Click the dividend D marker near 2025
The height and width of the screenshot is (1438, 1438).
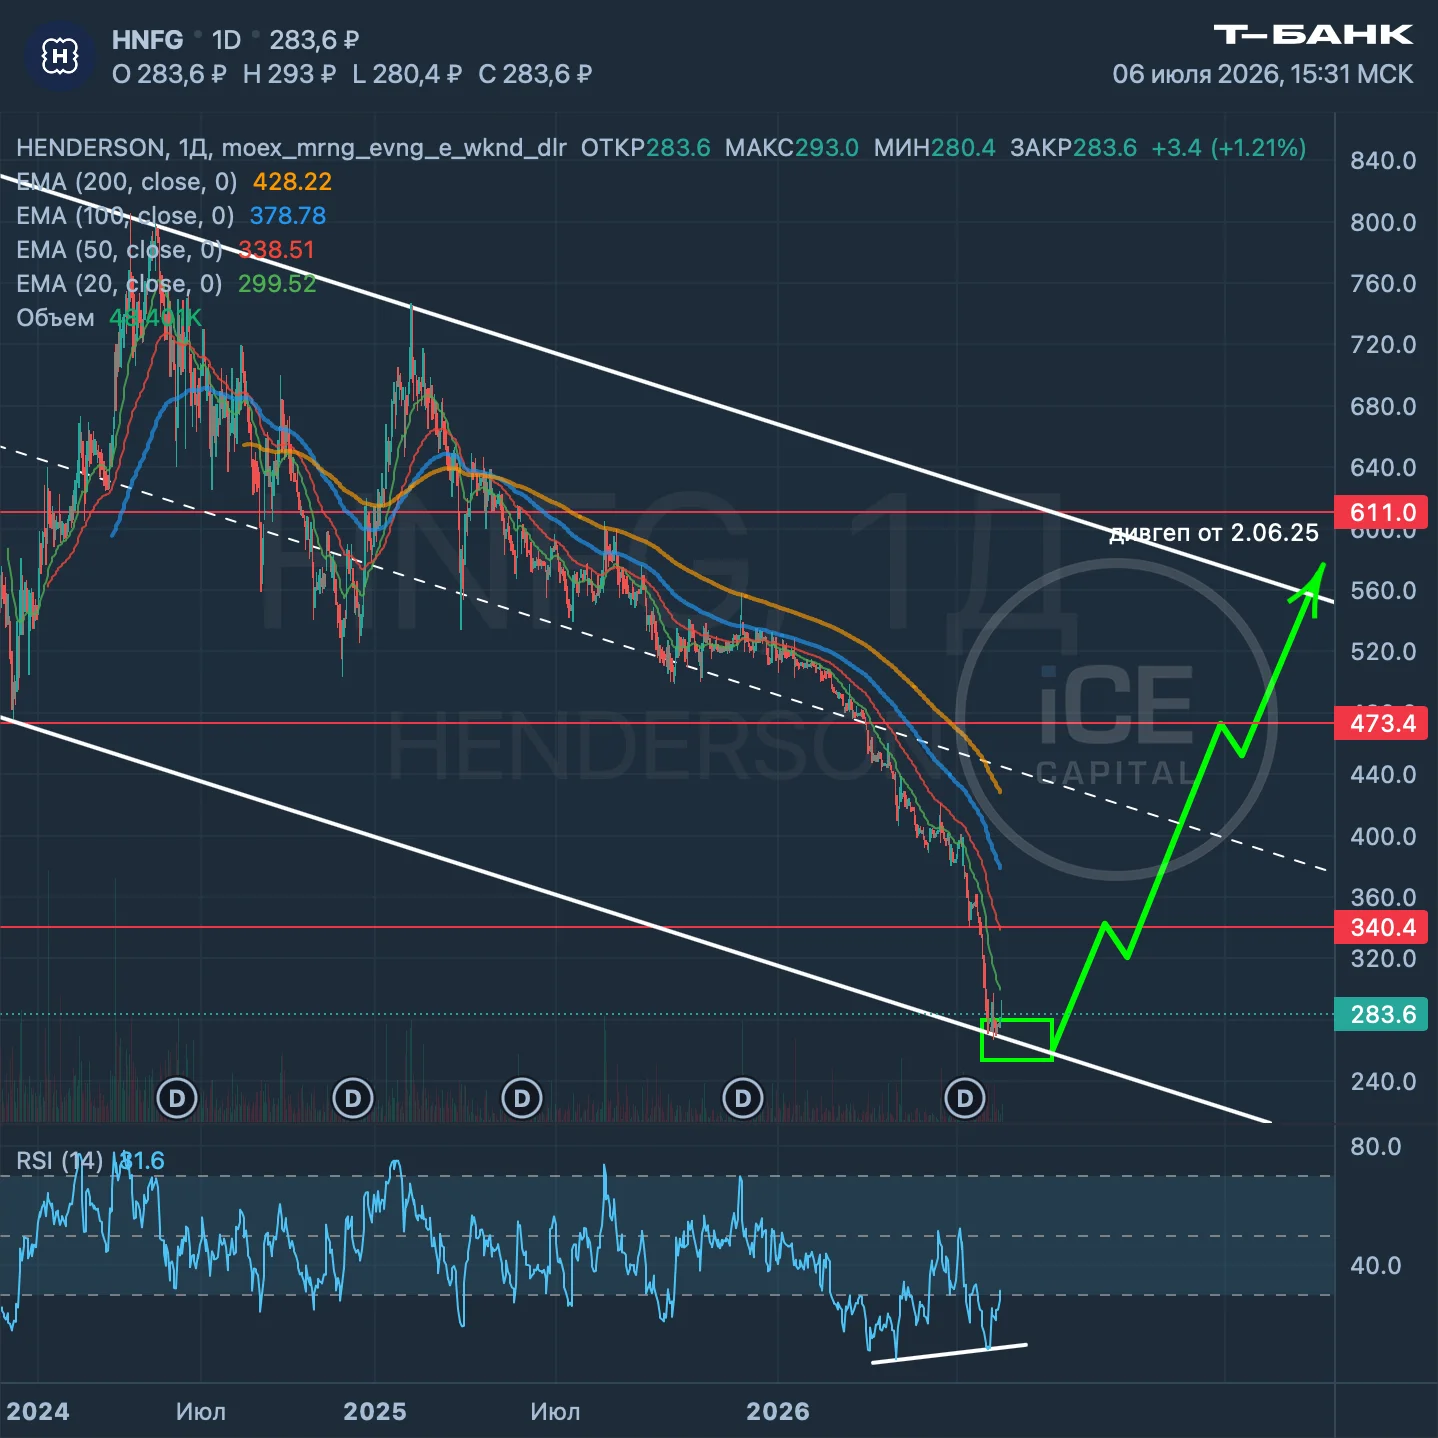click(x=352, y=1098)
